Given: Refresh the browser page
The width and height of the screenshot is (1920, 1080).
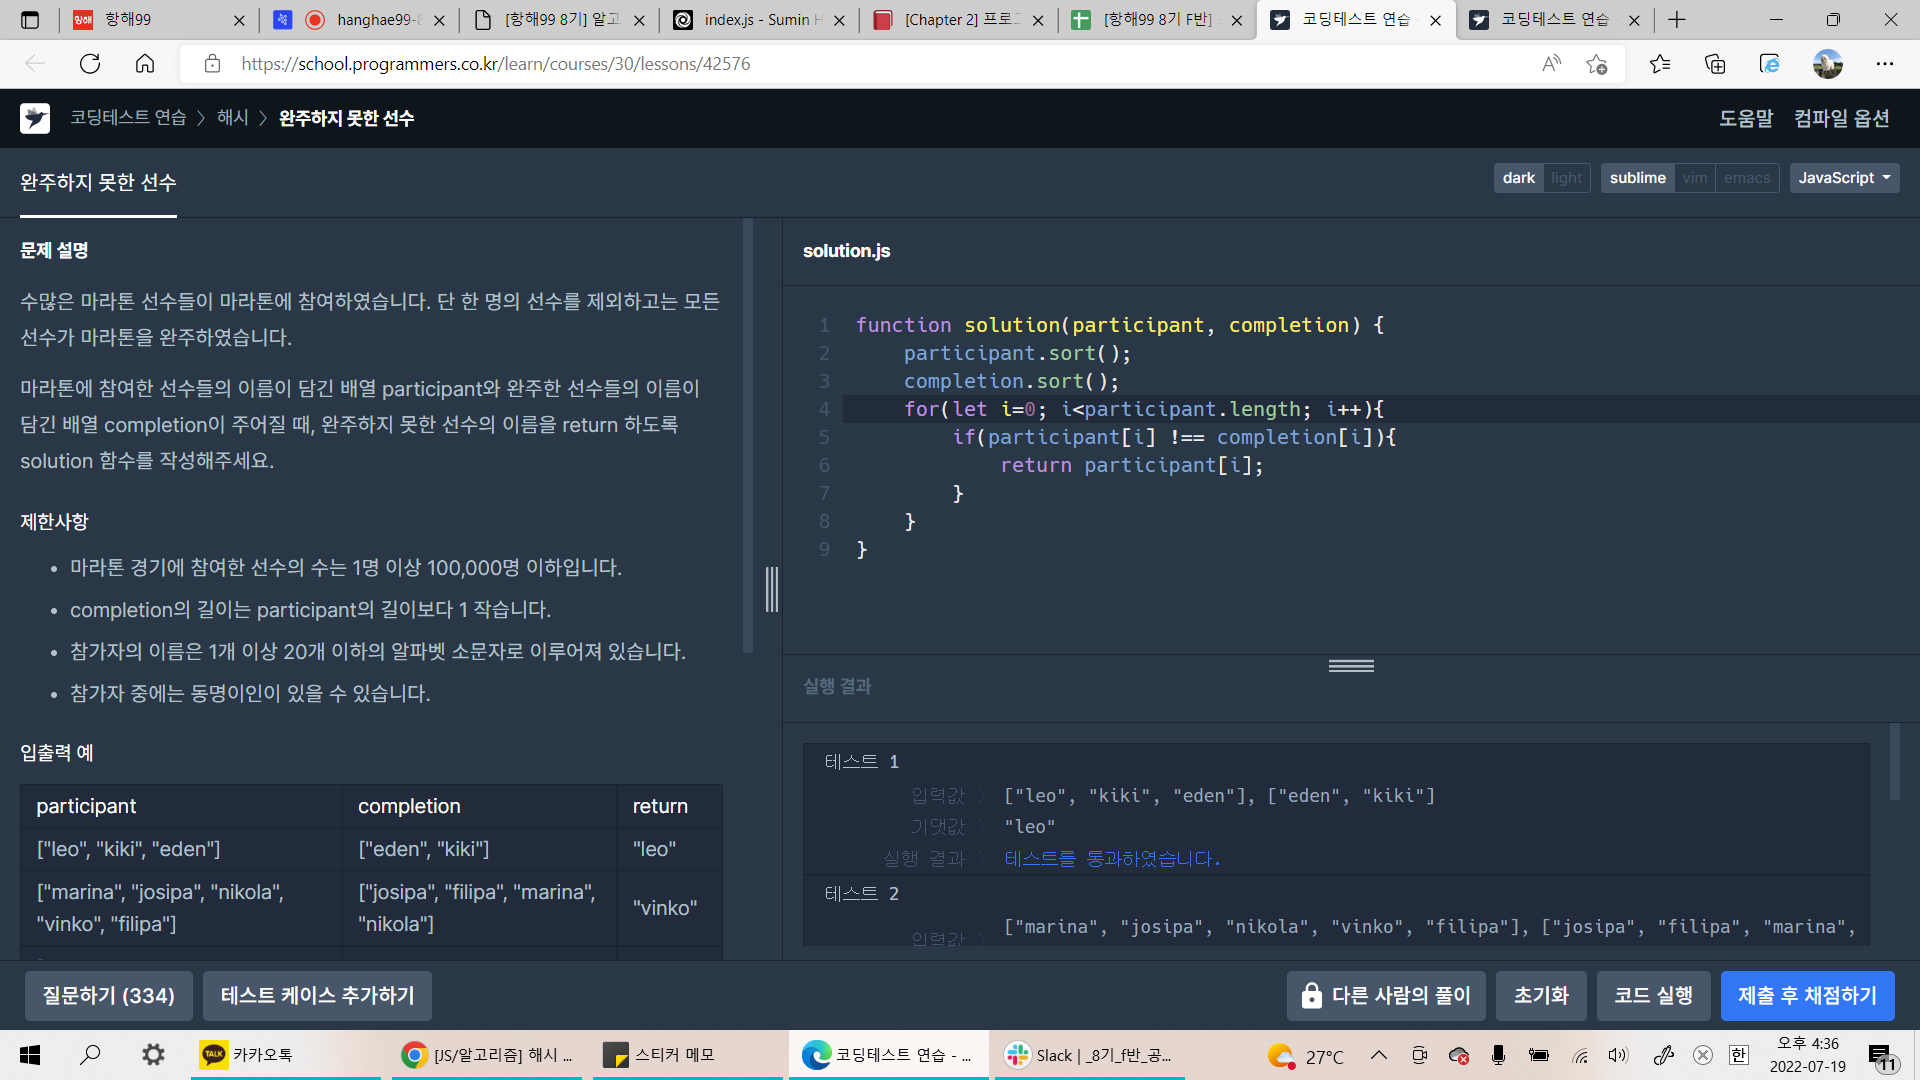Looking at the screenshot, I should (90, 64).
